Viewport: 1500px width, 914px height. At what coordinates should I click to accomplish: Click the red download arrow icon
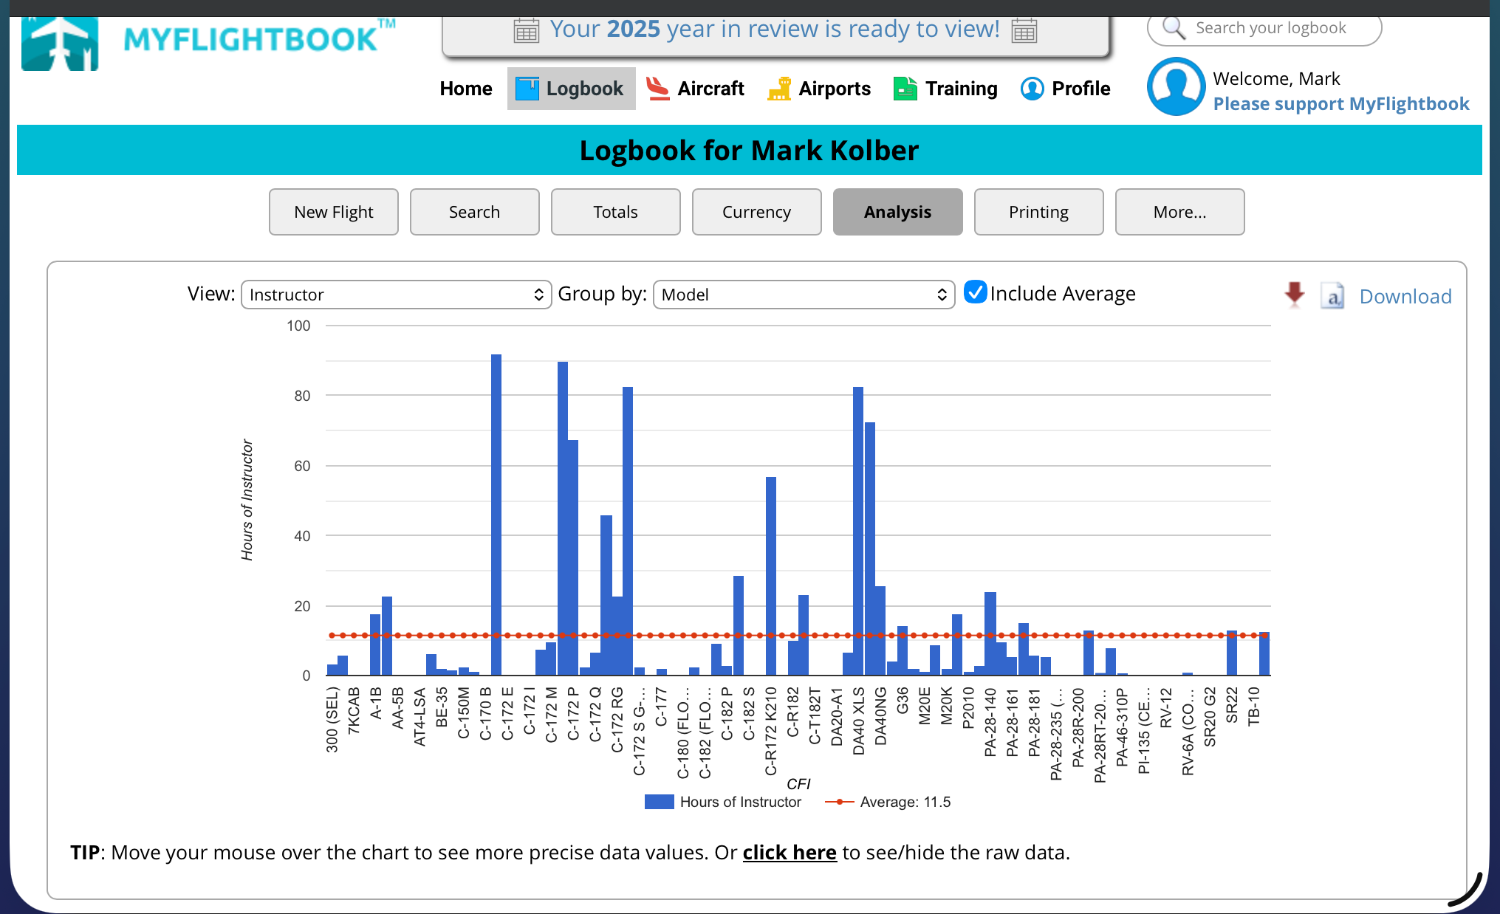[1294, 294]
